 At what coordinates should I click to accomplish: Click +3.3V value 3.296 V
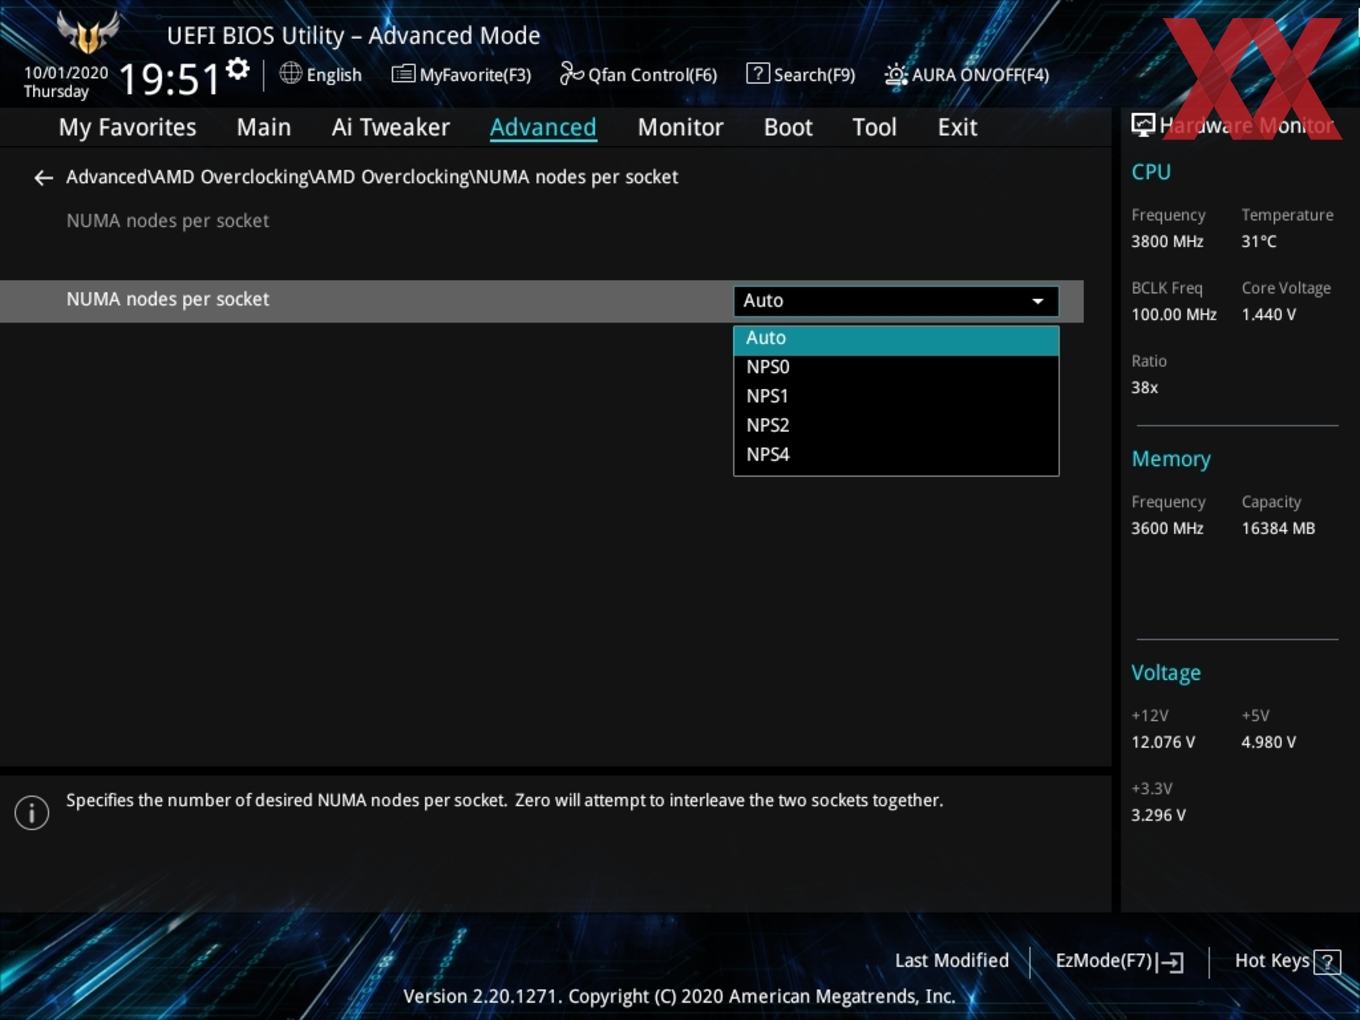1158,816
